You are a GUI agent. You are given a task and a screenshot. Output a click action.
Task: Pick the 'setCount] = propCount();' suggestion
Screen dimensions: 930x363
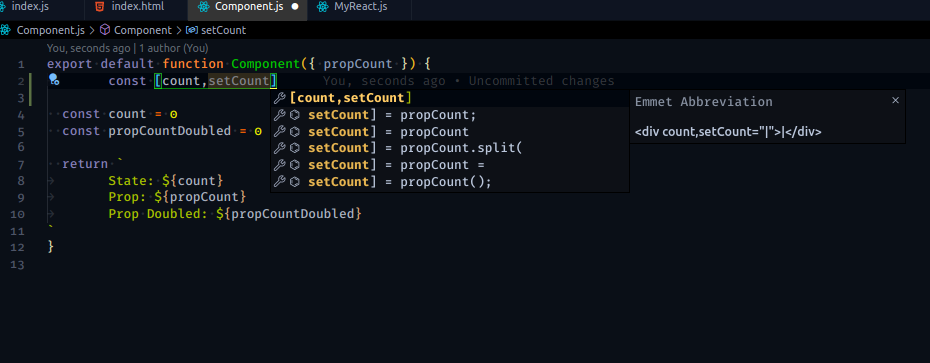[x=450, y=181]
